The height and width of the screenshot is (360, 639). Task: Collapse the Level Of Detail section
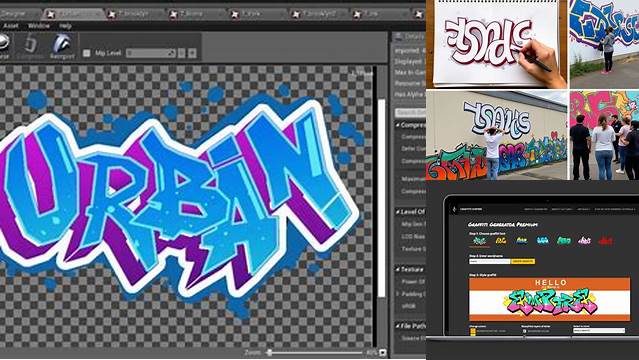click(x=397, y=212)
